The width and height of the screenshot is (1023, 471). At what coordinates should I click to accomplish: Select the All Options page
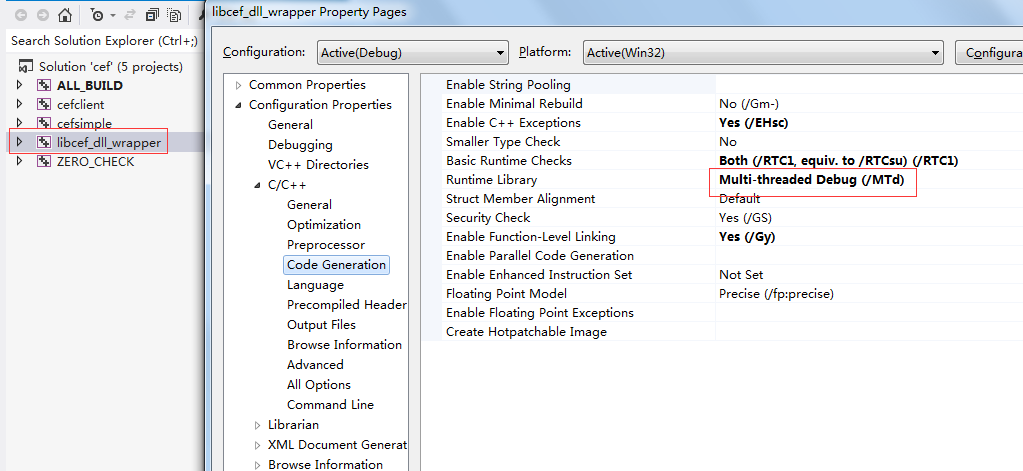click(318, 385)
